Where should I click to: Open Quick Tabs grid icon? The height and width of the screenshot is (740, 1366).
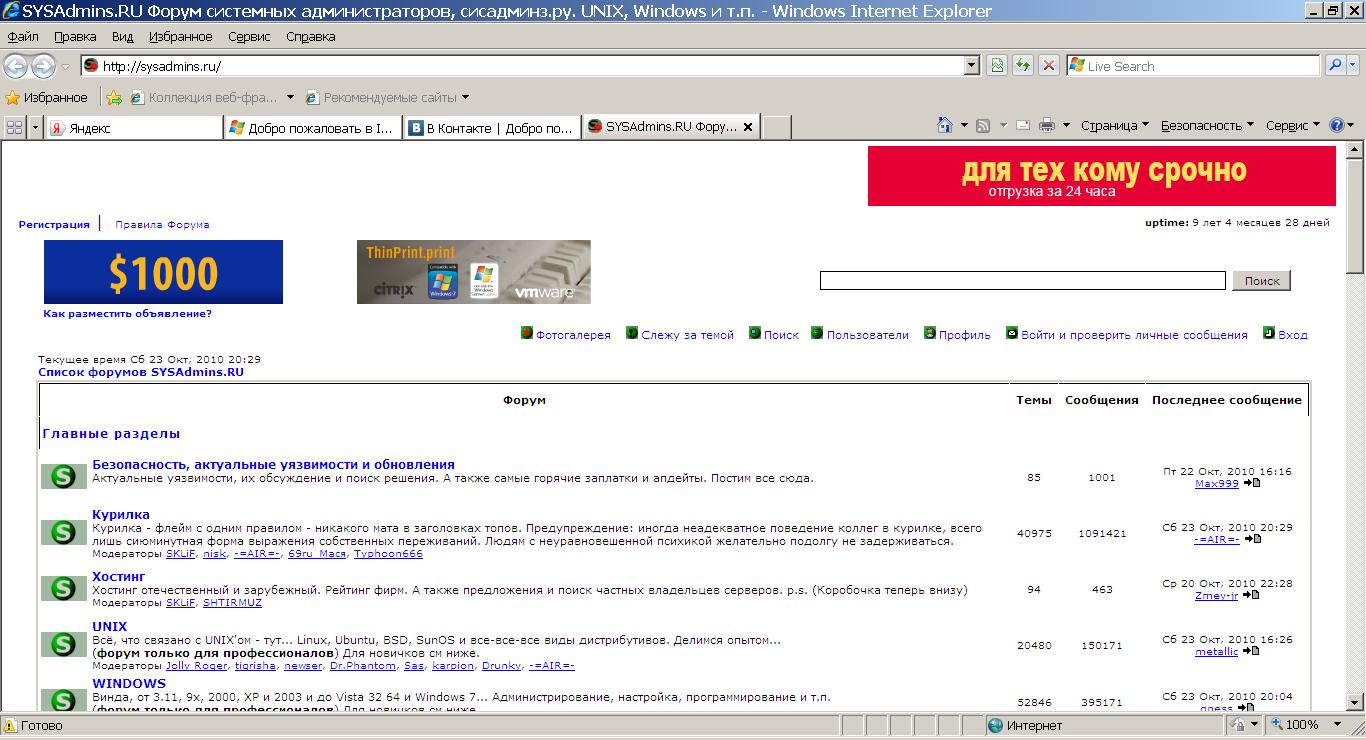(14, 127)
